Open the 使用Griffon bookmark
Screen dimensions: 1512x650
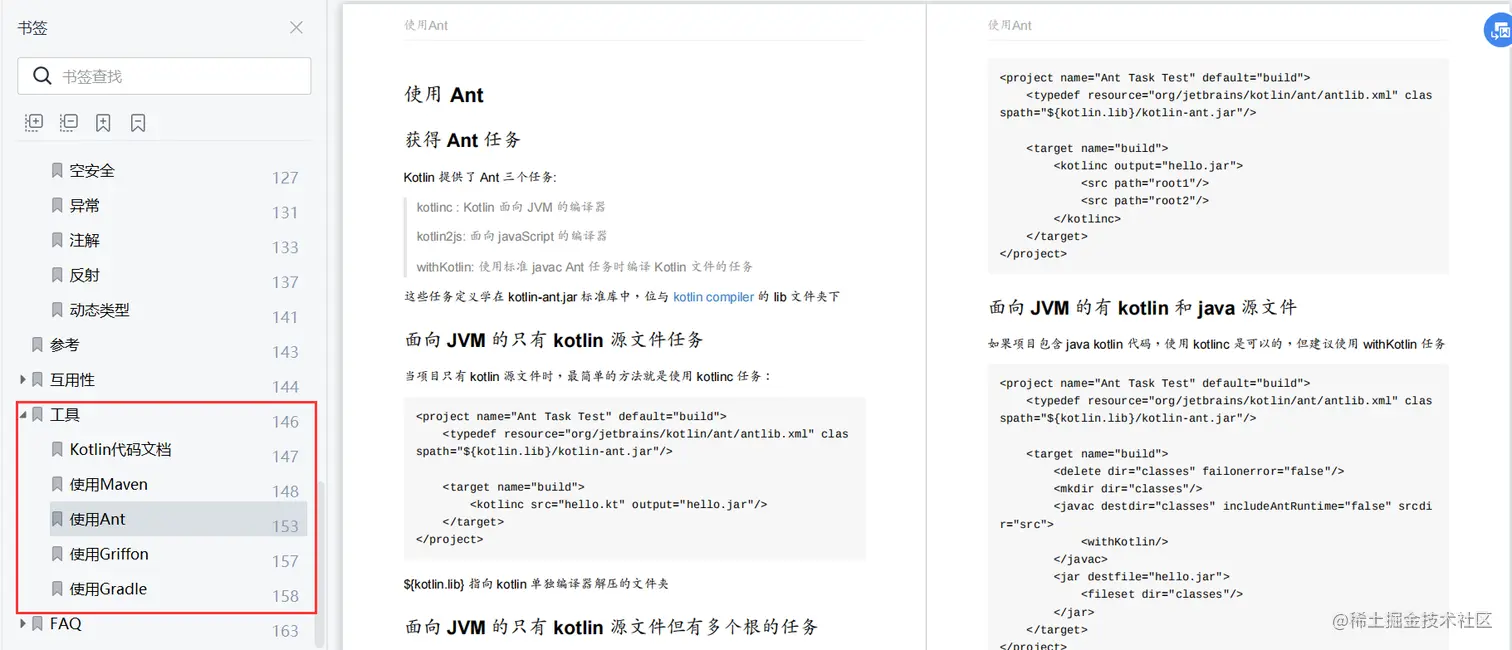click(109, 554)
